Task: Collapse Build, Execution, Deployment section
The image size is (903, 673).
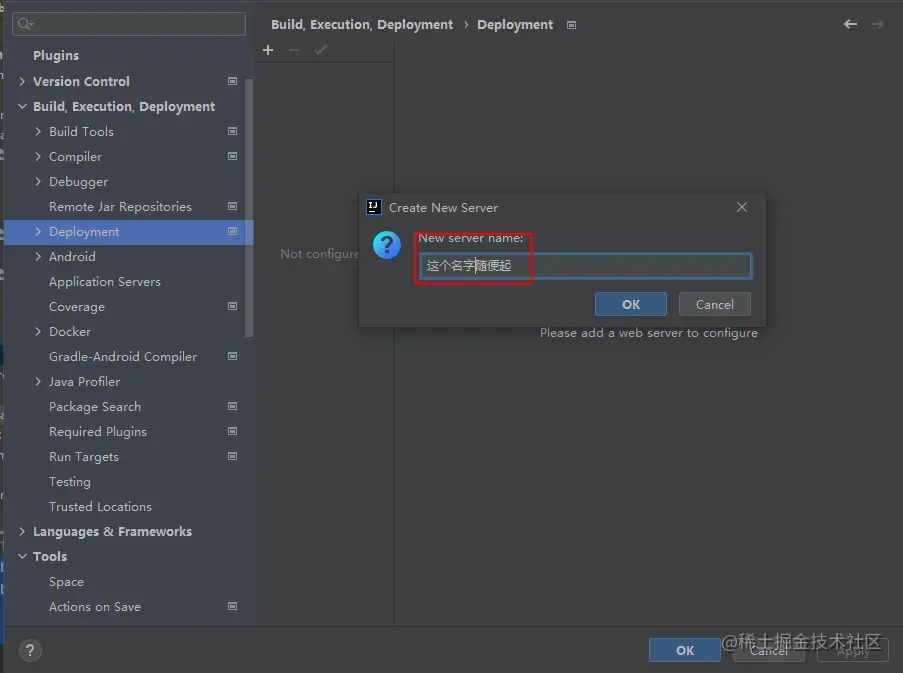Action: pos(22,107)
